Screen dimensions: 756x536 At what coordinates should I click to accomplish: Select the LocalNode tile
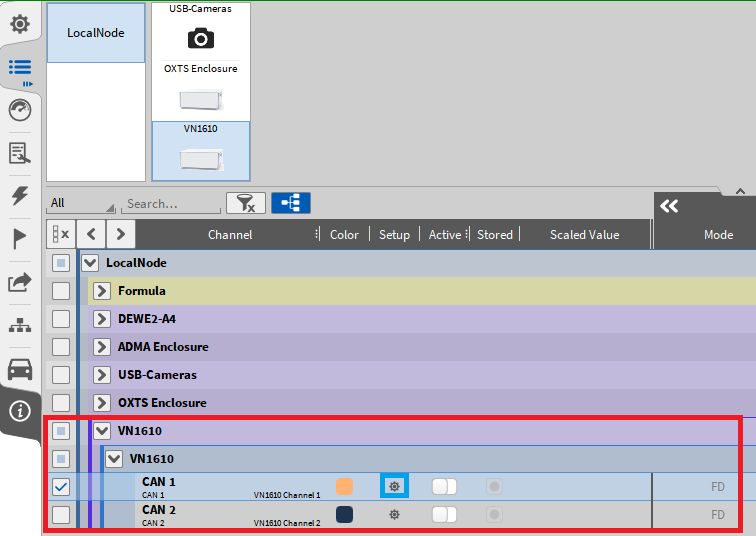pyautogui.click(x=96, y=33)
